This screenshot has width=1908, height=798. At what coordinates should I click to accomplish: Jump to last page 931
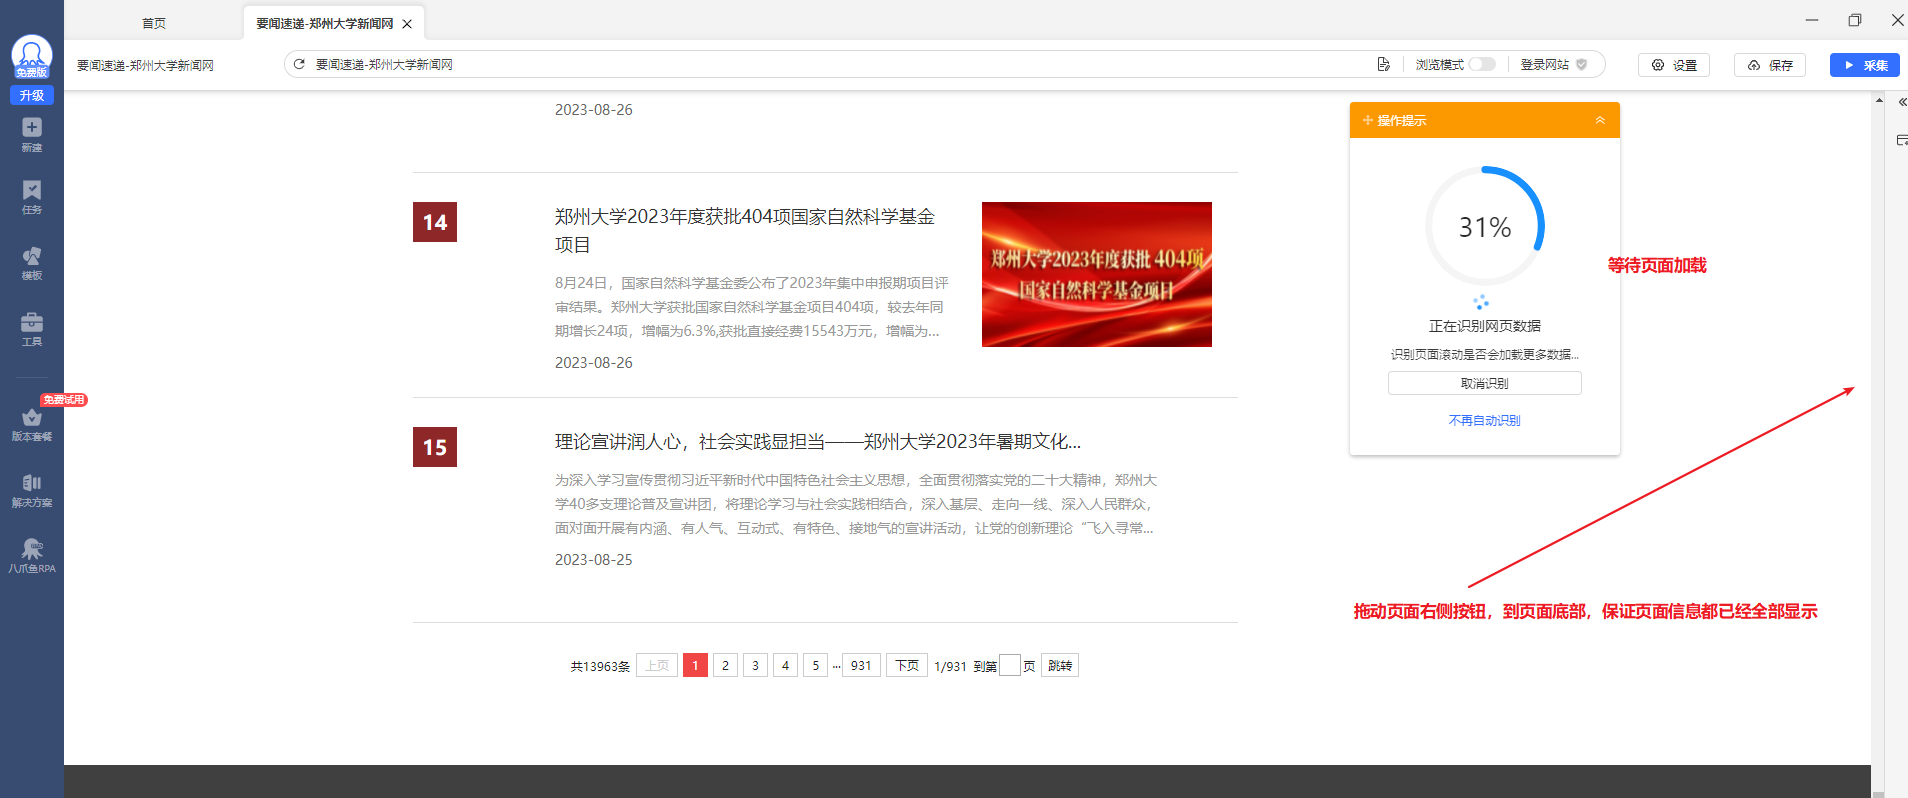pos(861,665)
